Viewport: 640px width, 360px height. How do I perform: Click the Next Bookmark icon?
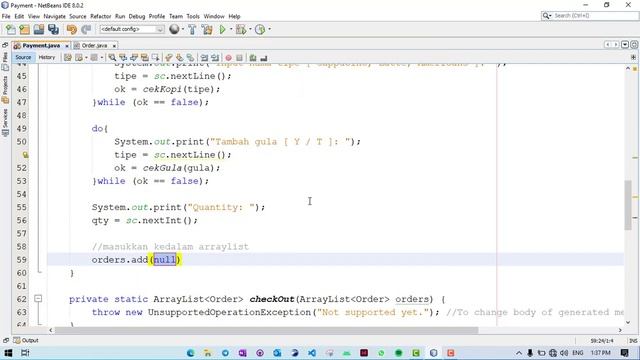click(x=180, y=58)
